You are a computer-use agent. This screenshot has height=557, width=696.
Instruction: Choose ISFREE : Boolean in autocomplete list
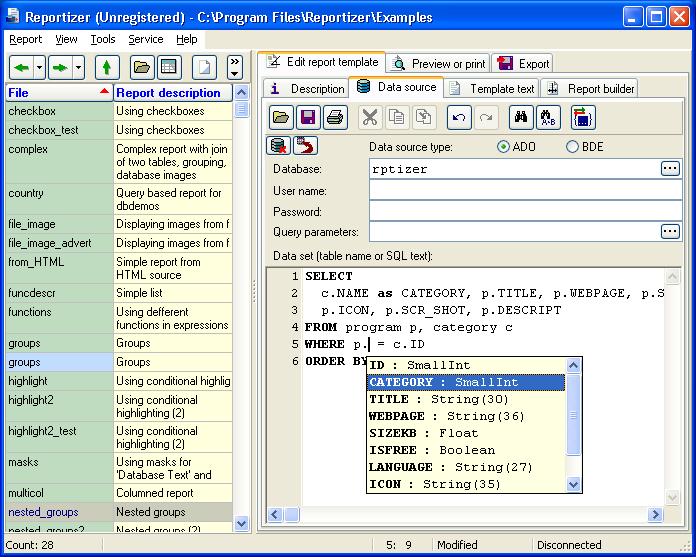[466, 450]
